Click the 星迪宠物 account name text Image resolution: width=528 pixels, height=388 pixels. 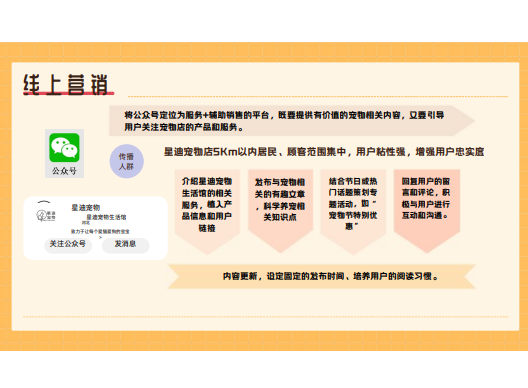point(86,207)
